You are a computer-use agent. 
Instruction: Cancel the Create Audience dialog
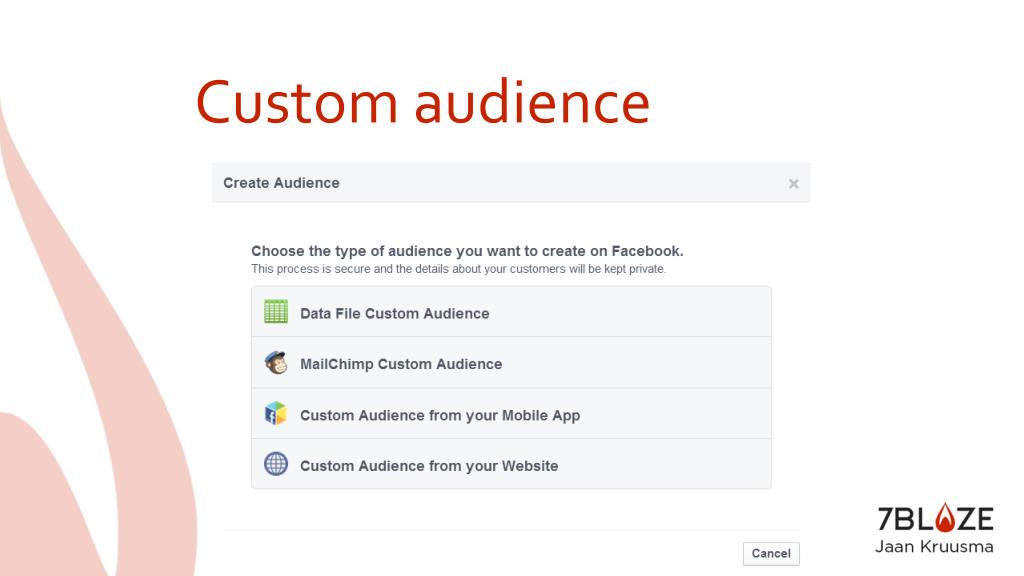coord(771,553)
